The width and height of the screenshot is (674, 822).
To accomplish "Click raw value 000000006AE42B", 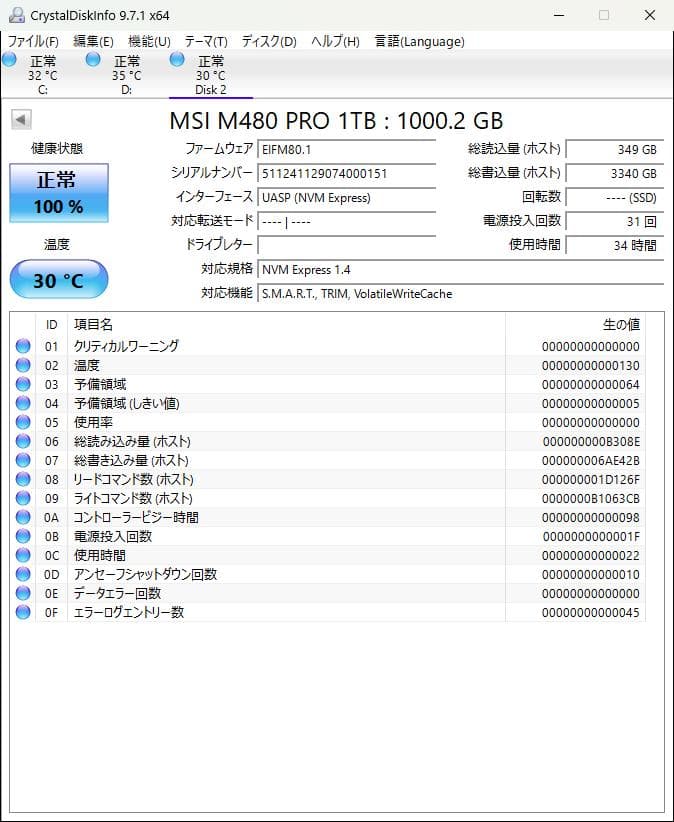I will coord(591,461).
